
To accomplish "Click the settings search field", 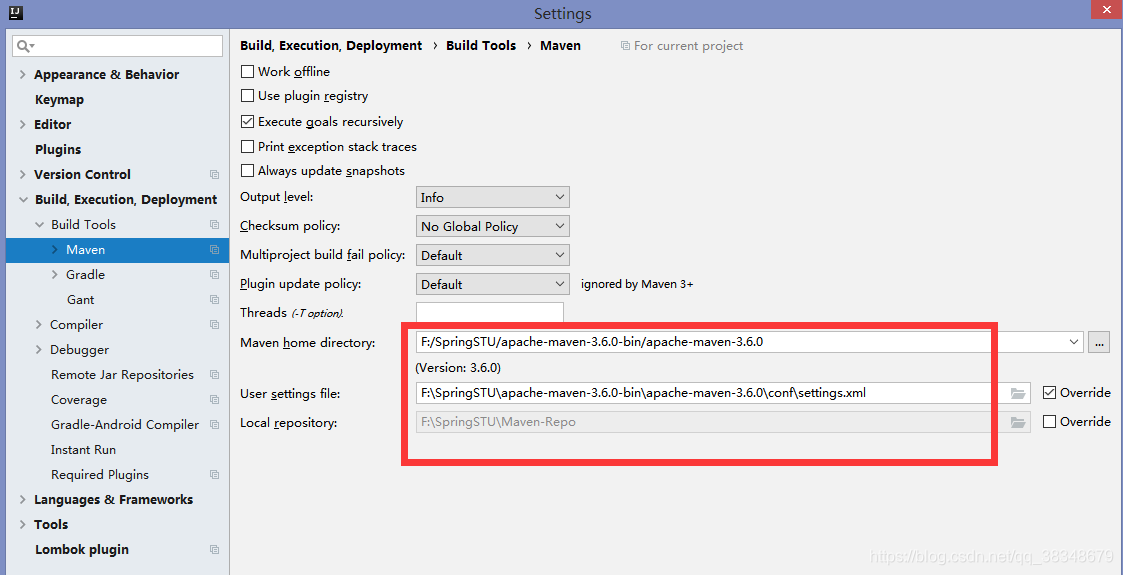I will pyautogui.click(x=117, y=46).
